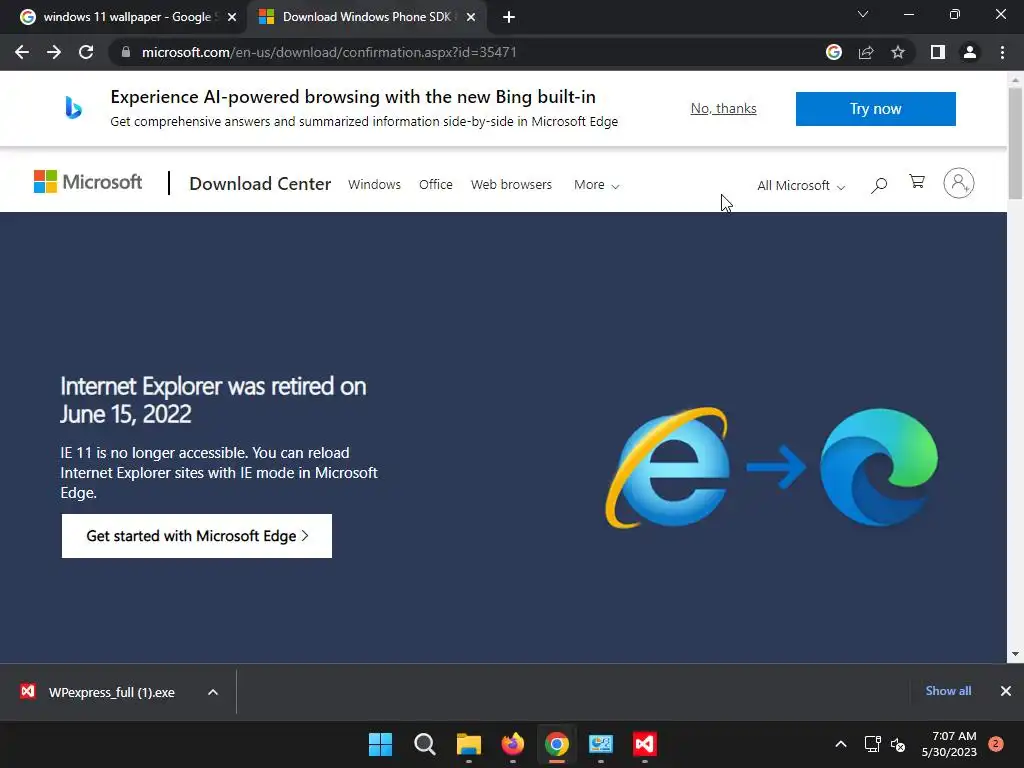
Task: Share this page icon
Action: (866, 52)
